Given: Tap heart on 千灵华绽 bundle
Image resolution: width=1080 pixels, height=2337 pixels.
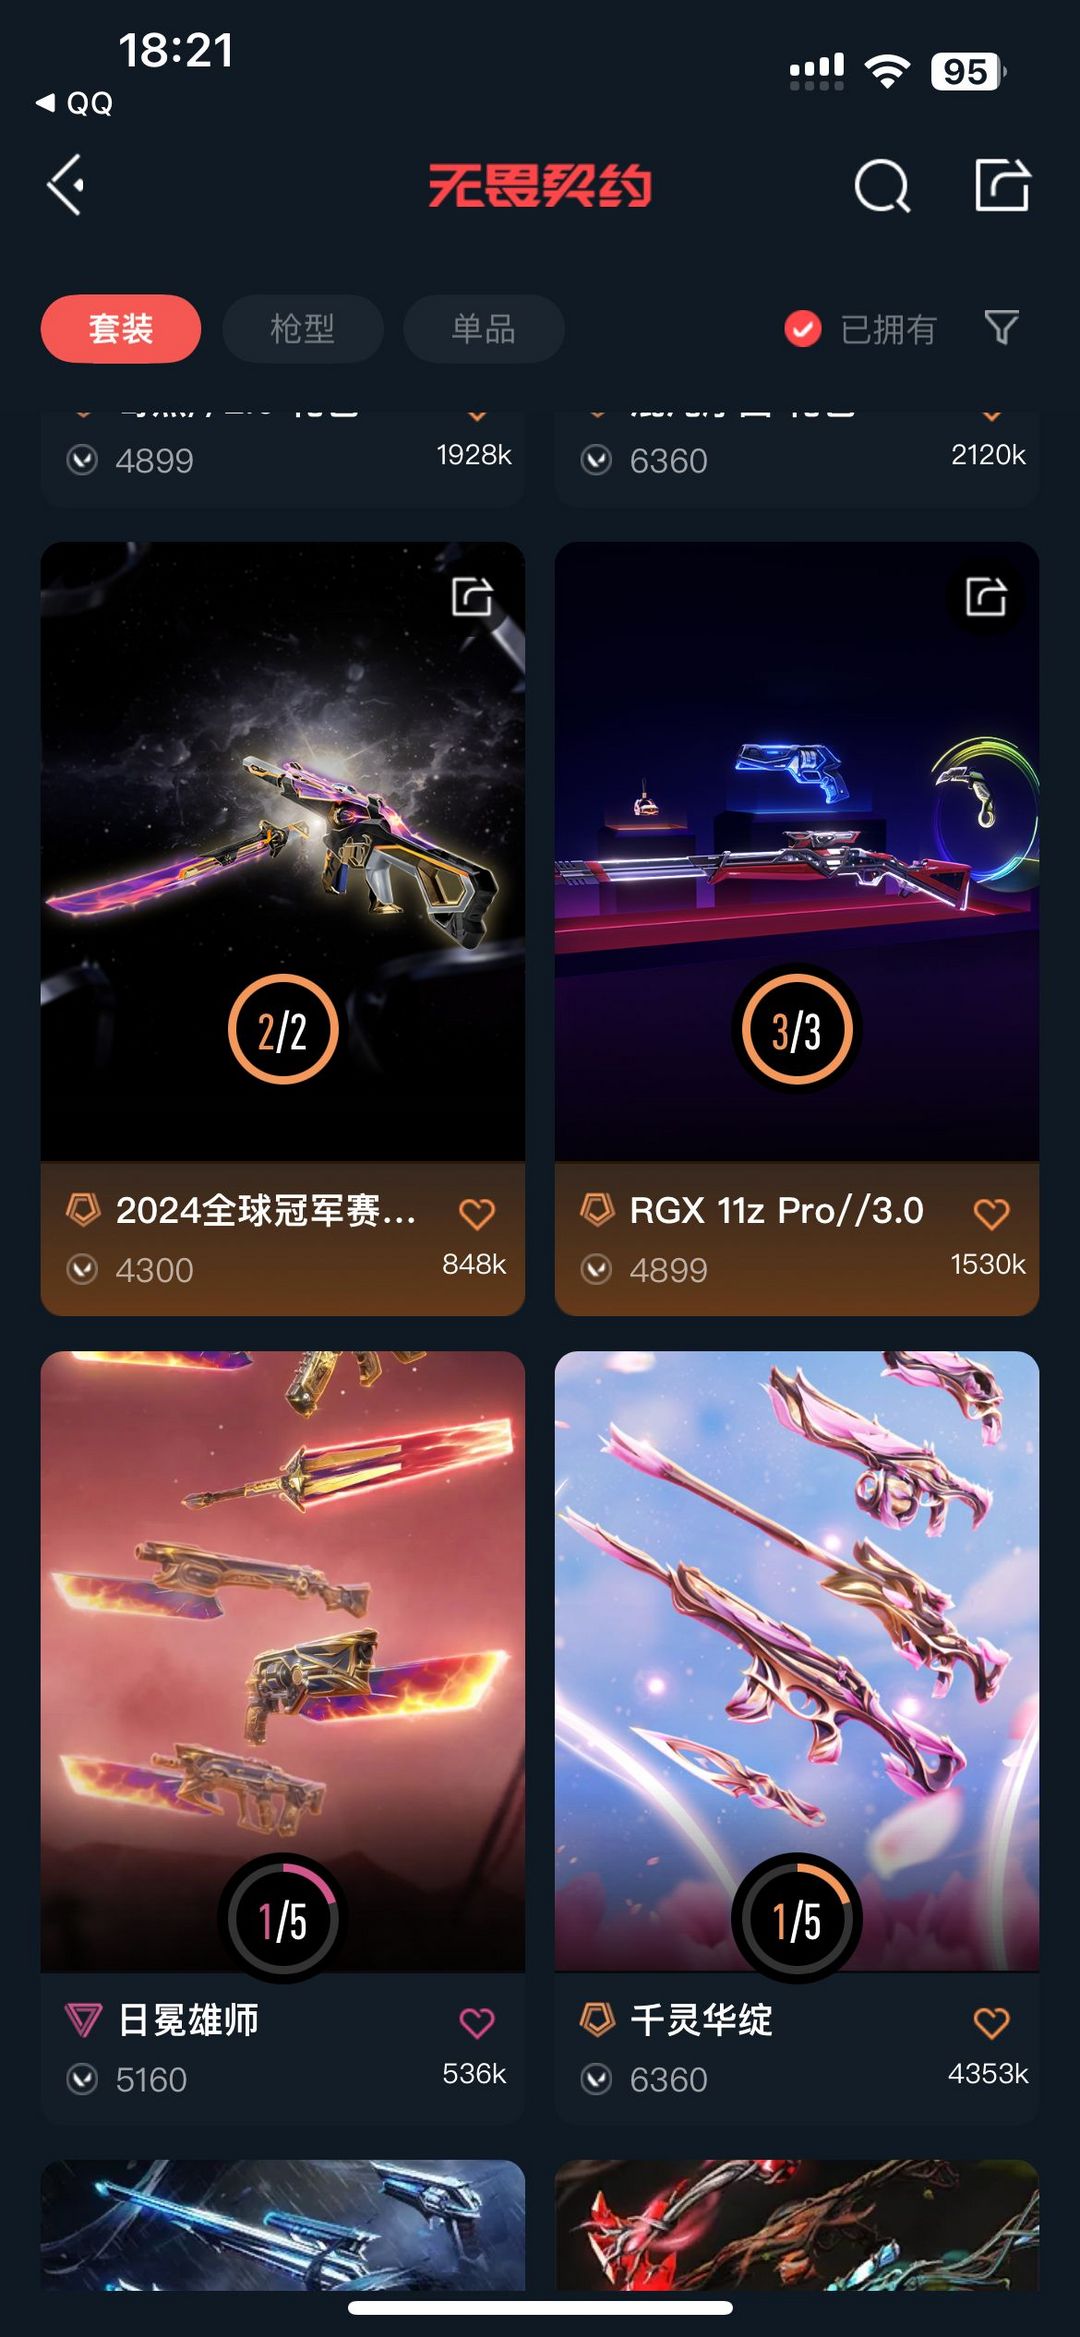Looking at the screenshot, I should coord(991,2022).
